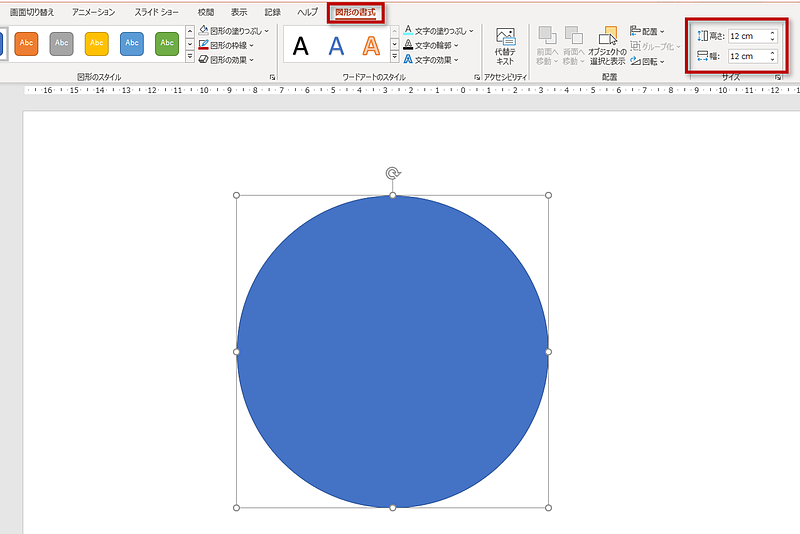
Task: Open オブジェクトの選択と表示 selection pane
Action: click(607, 46)
